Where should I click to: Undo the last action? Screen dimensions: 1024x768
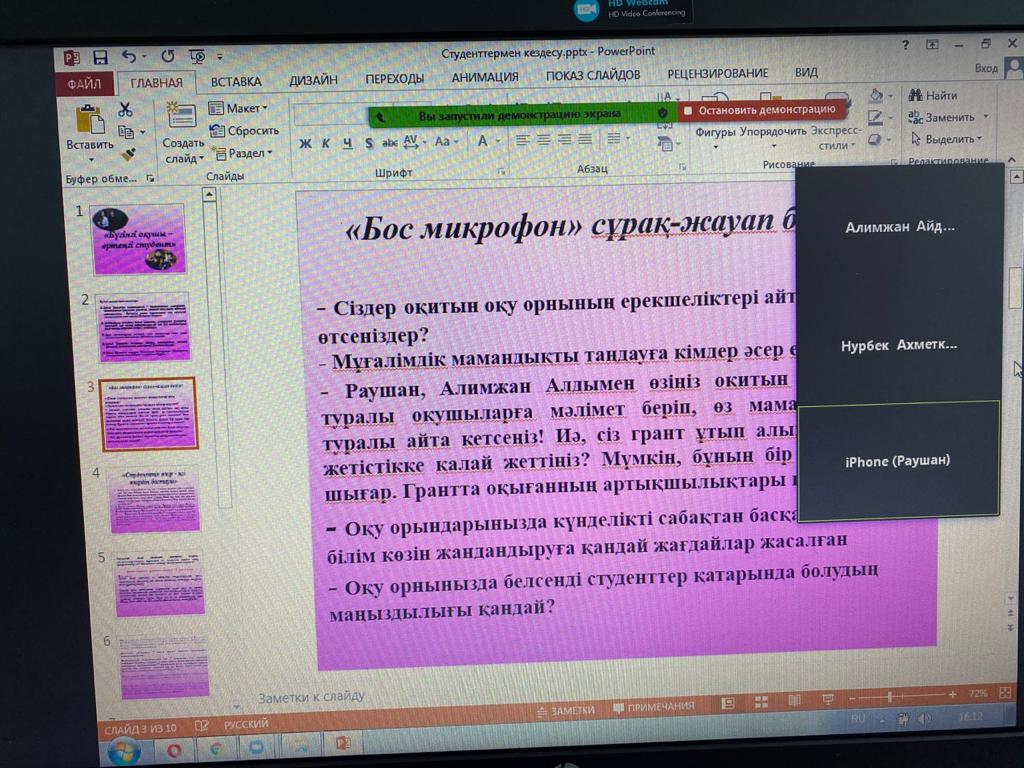pos(129,57)
